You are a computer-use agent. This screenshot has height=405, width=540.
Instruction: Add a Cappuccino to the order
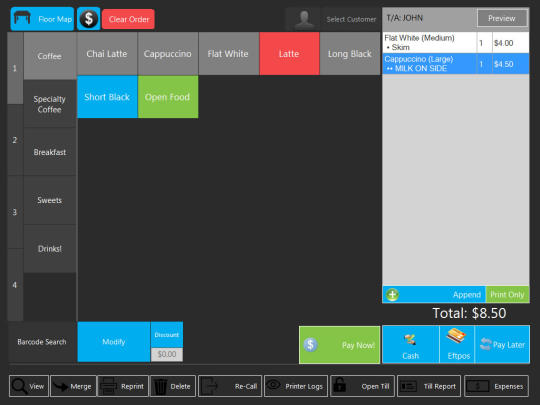[168, 54]
